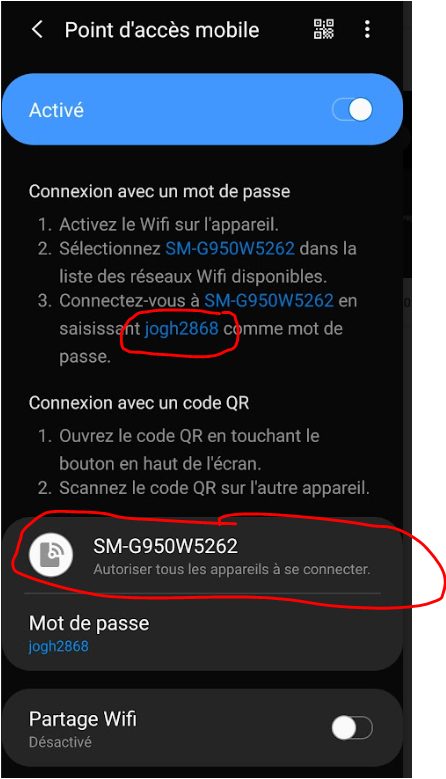This screenshot has height=779, width=446.
Task: Tap Autoriser tous les appareils subtitle
Action: pyautogui.click(x=231, y=569)
